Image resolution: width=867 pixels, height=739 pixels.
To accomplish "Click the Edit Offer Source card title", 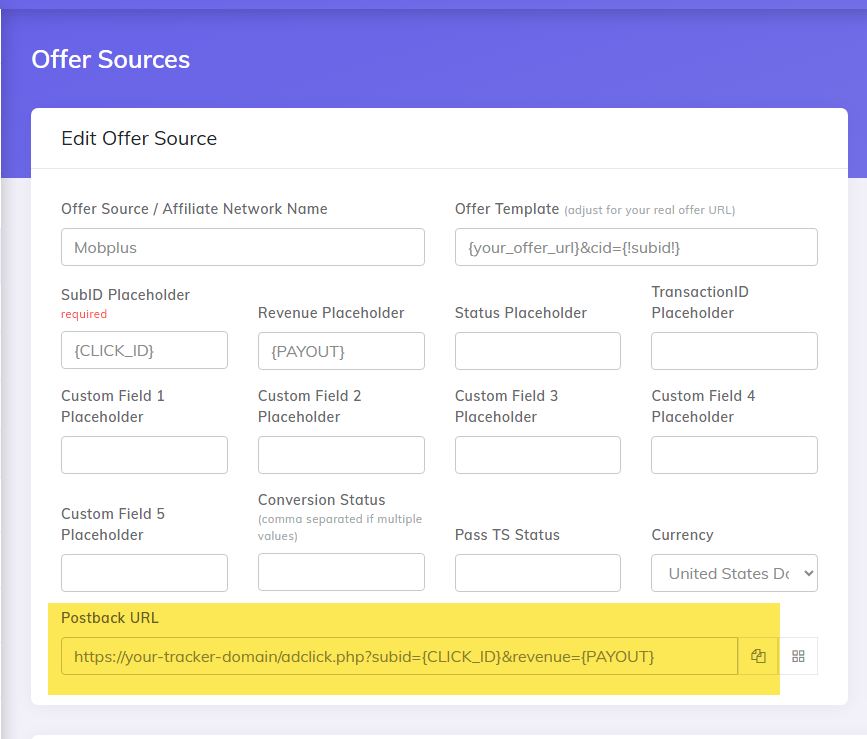I will click(x=139, y=138).
